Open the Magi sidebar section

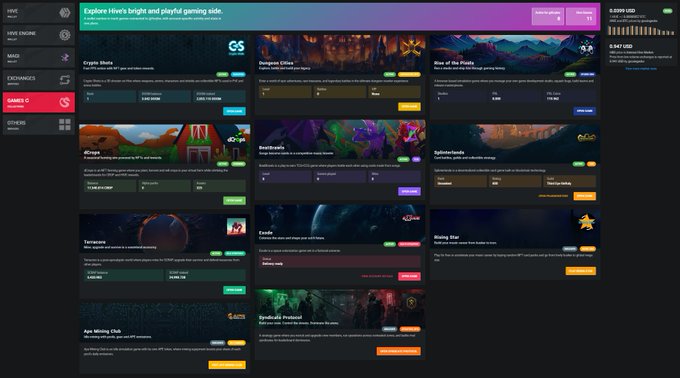39,58
